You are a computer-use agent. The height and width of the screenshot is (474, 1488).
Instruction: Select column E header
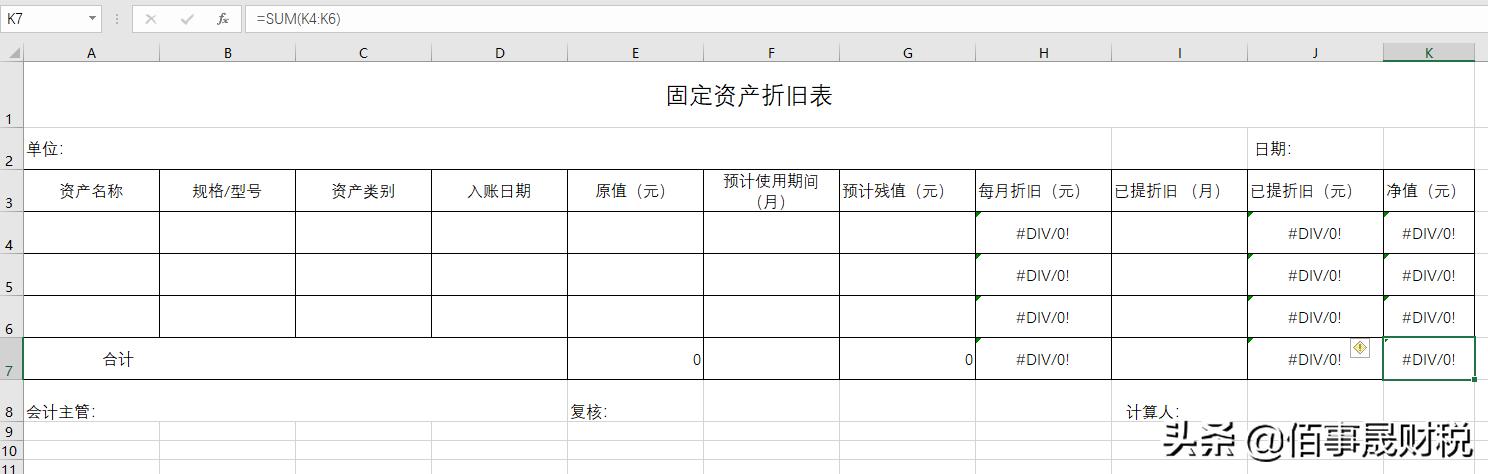(635, 53)
